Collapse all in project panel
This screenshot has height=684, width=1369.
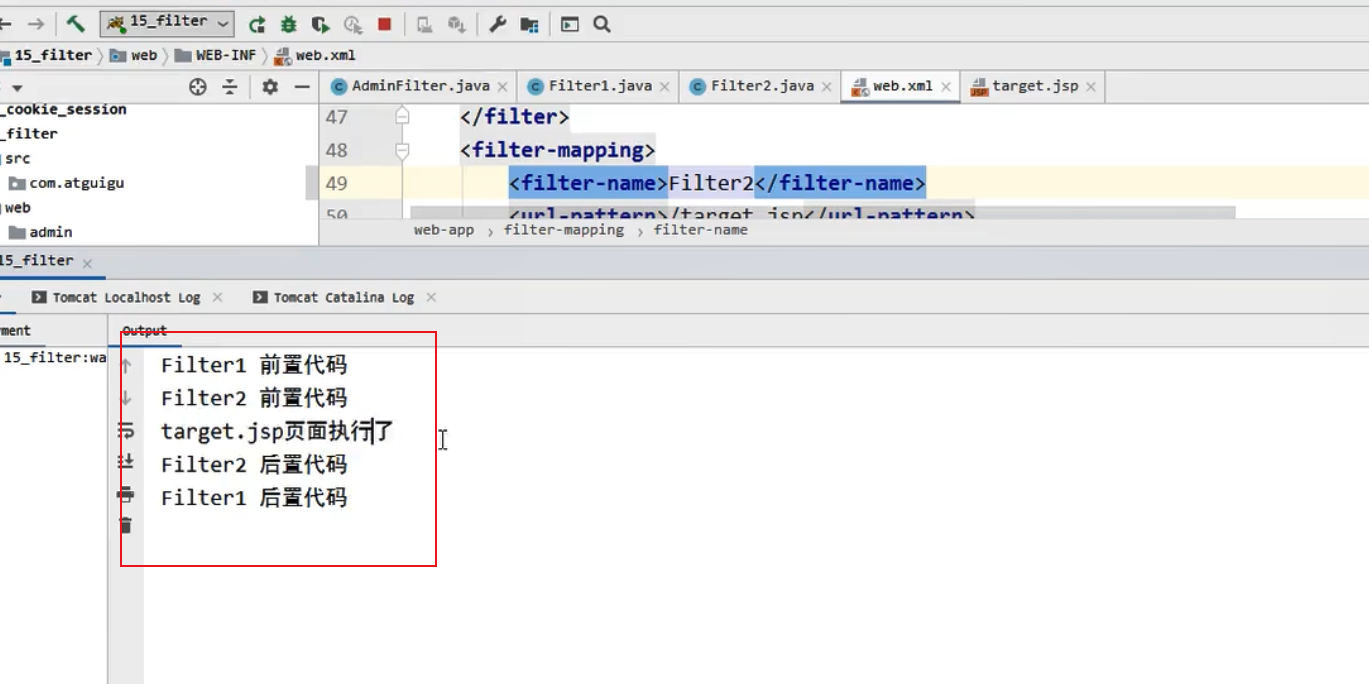(230, 87)
